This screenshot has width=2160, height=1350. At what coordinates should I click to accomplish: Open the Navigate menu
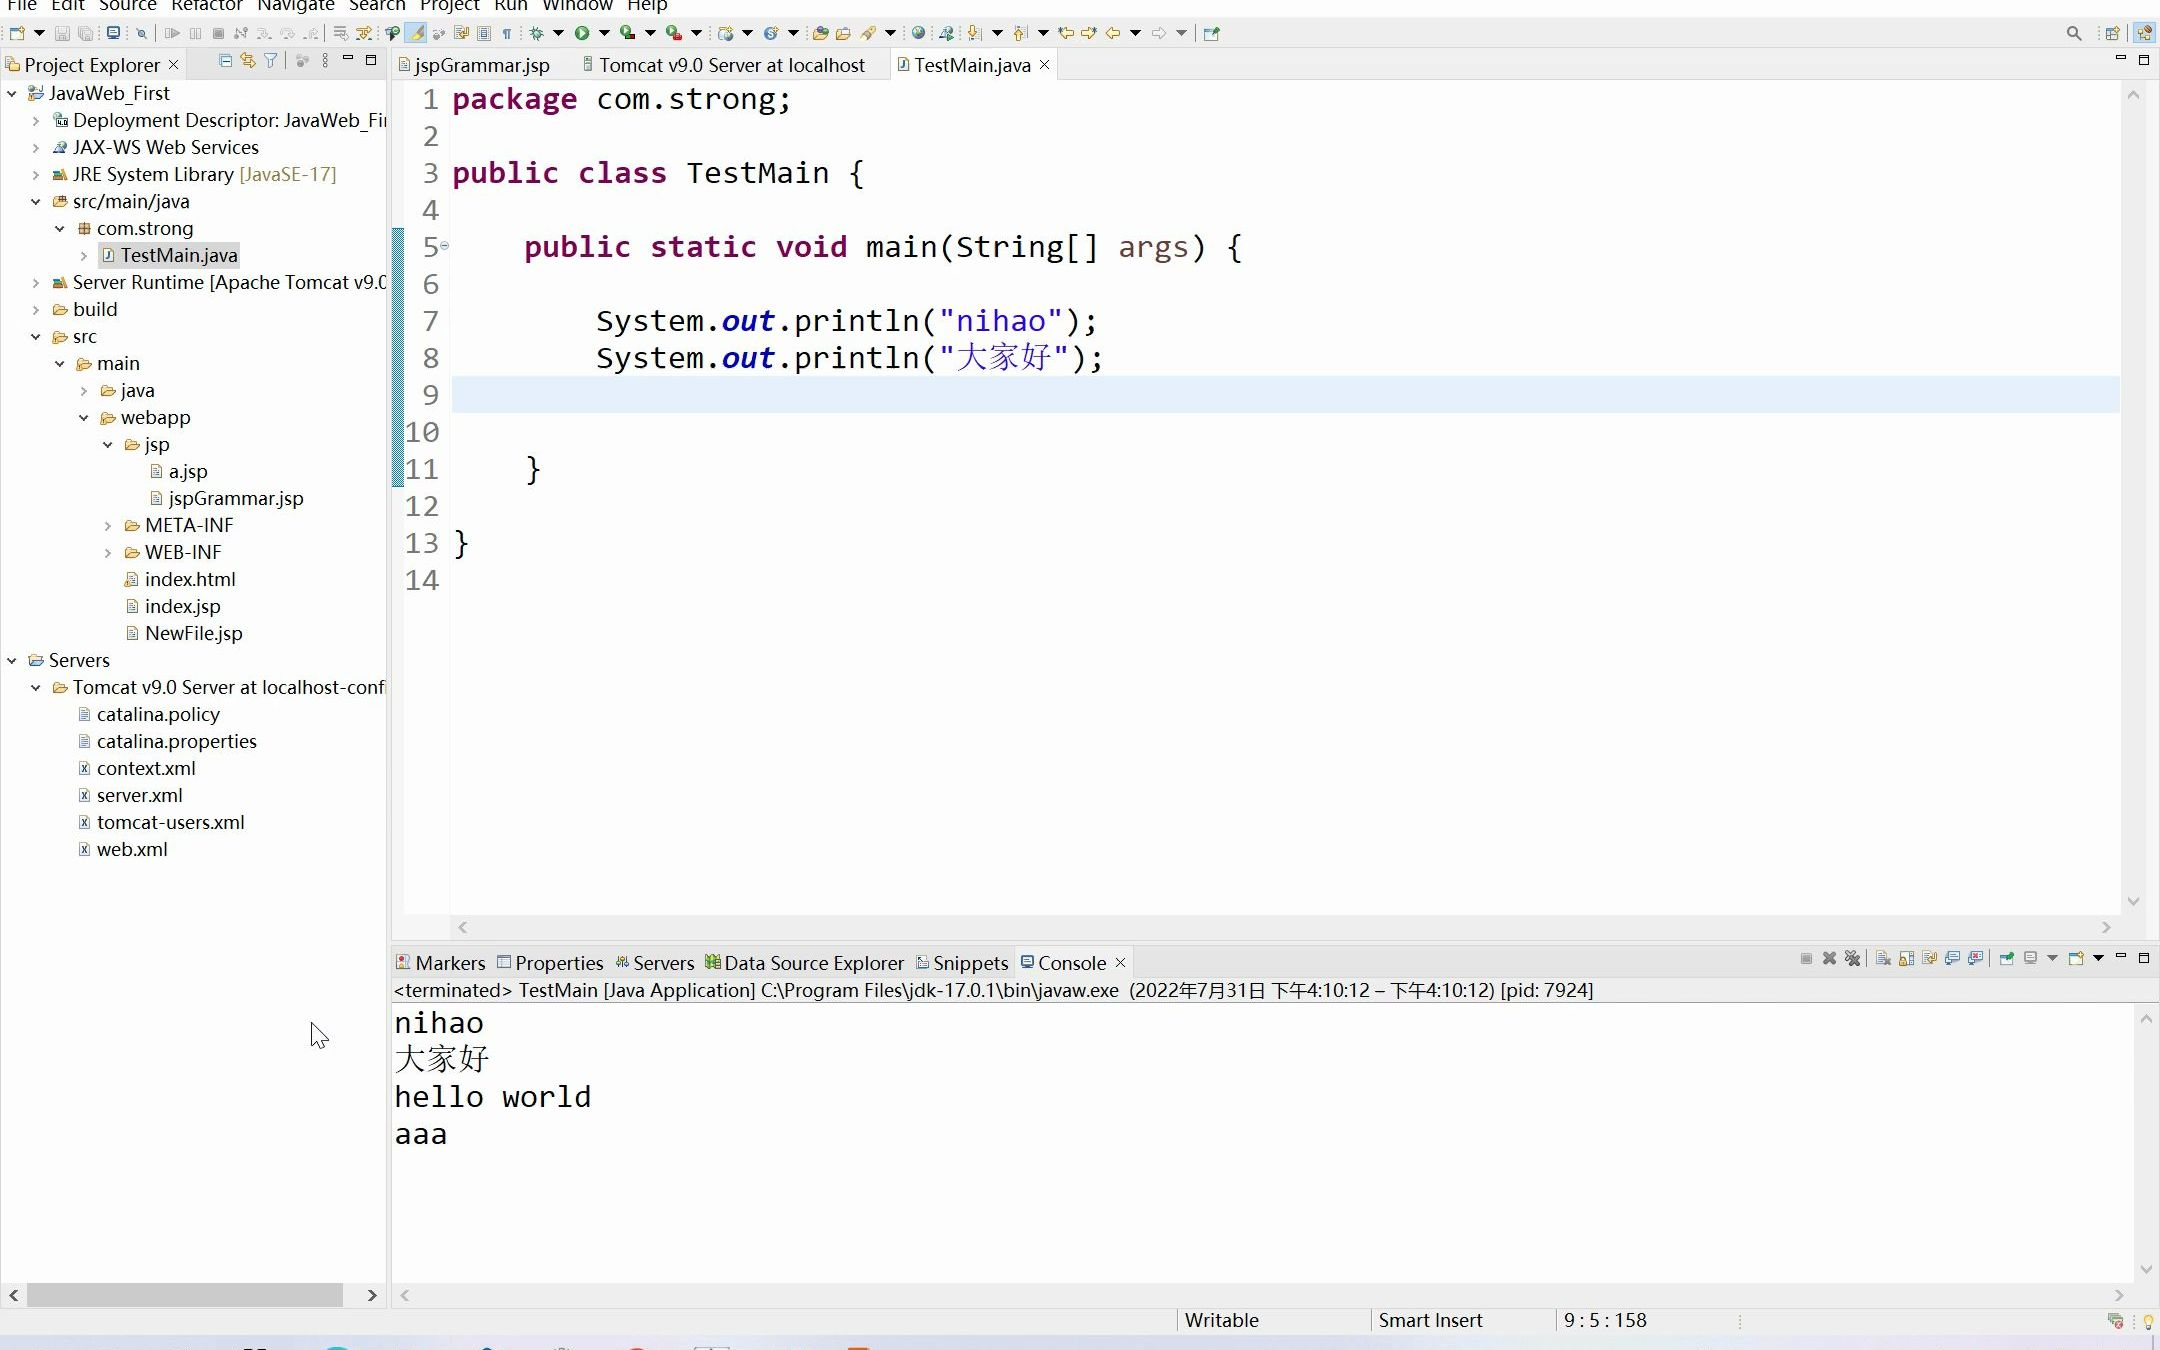pyautogui.click(x=295, y=6)
